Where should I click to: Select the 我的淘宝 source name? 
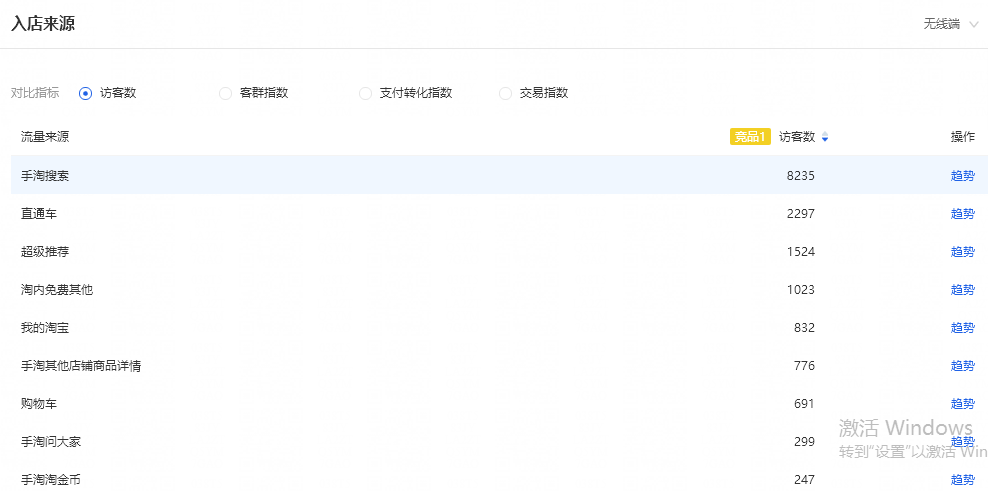point(45,327)
